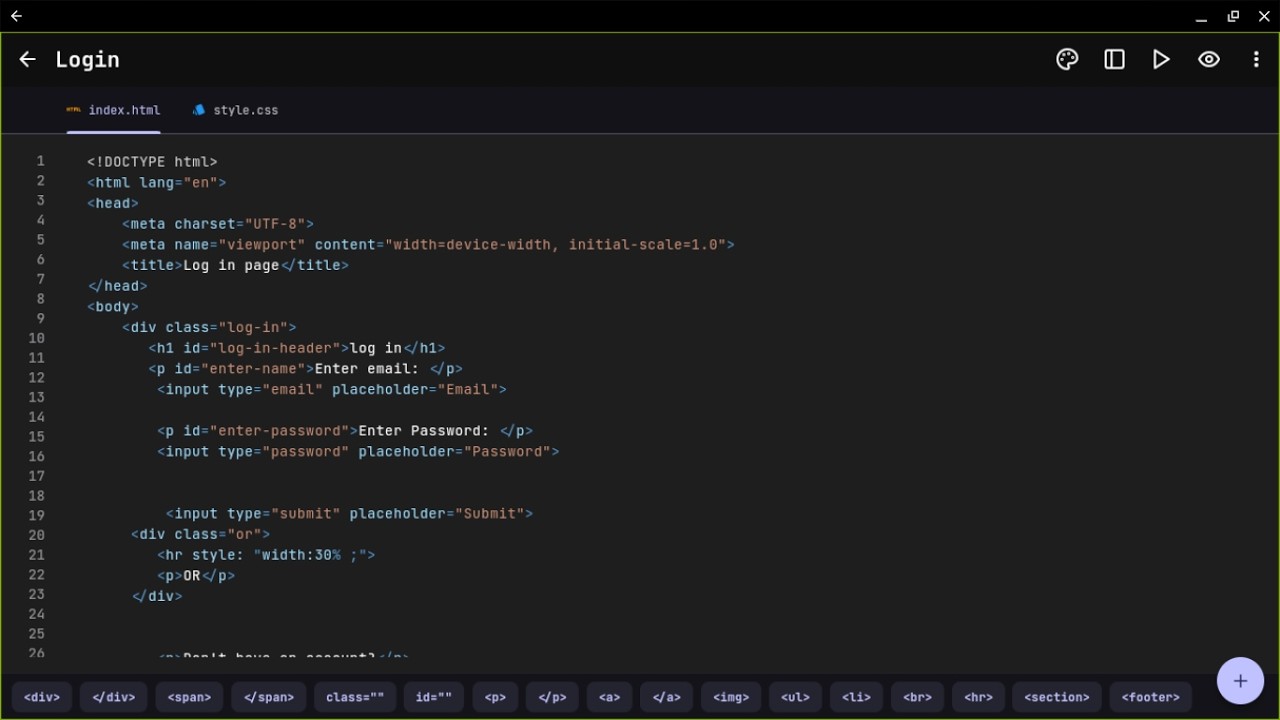Click the input type="submit" line
This screenshot has width=1280, height=720.
coord(349,514)
